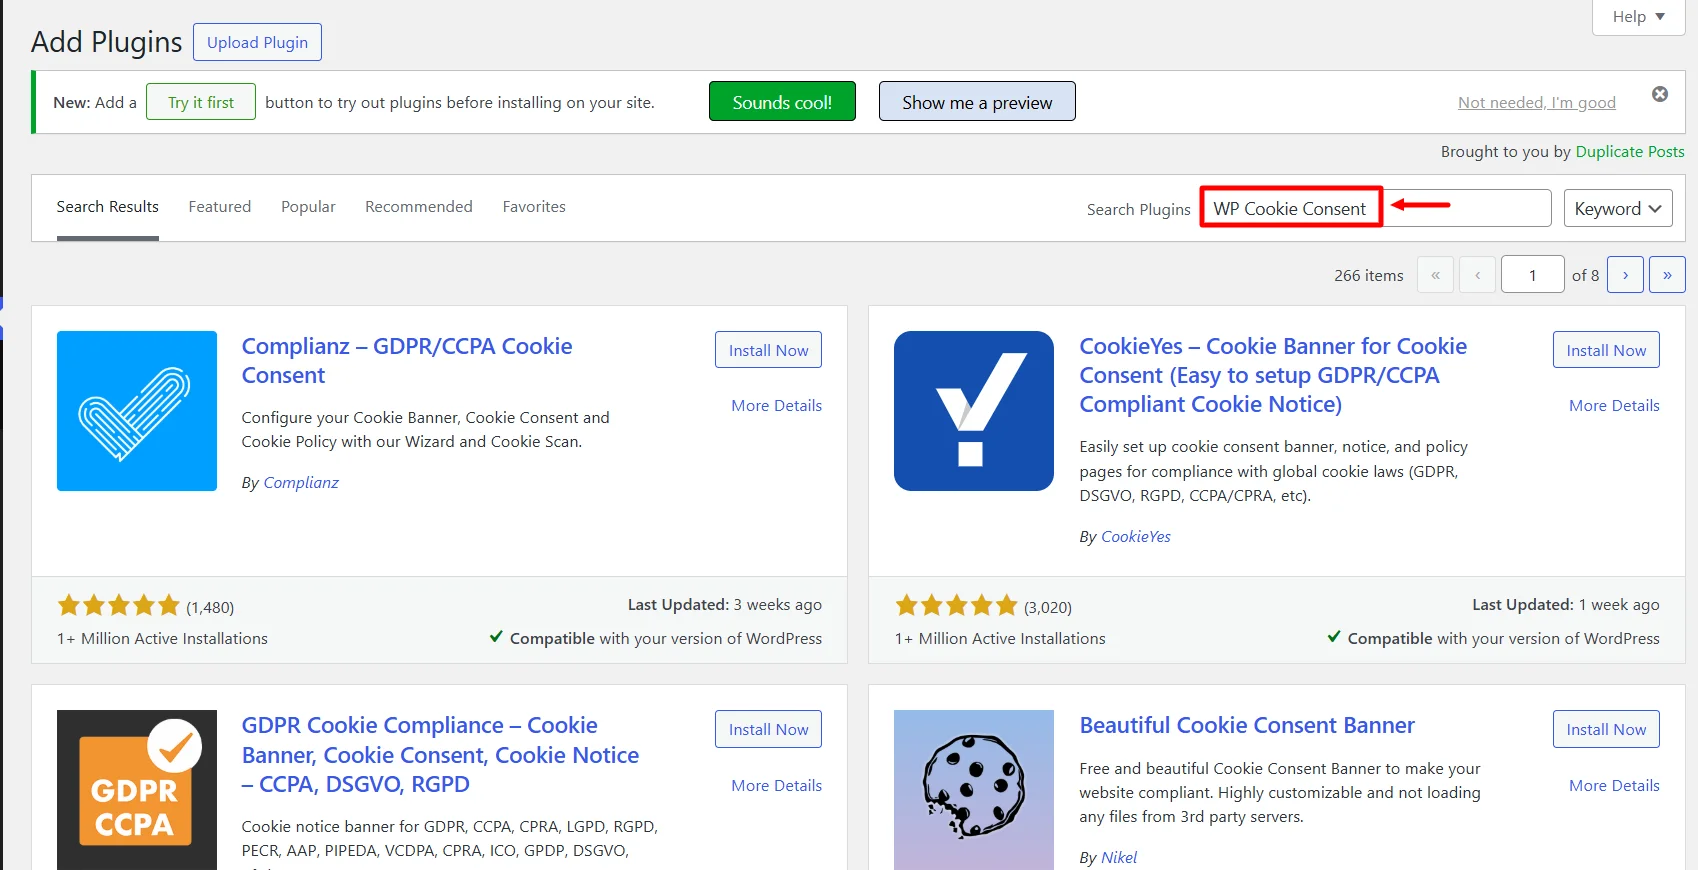Screen dimensions: 1698x870
Task: Open the GDPR CCPA plugin icon thumbnail
Action: click(137, 790)
